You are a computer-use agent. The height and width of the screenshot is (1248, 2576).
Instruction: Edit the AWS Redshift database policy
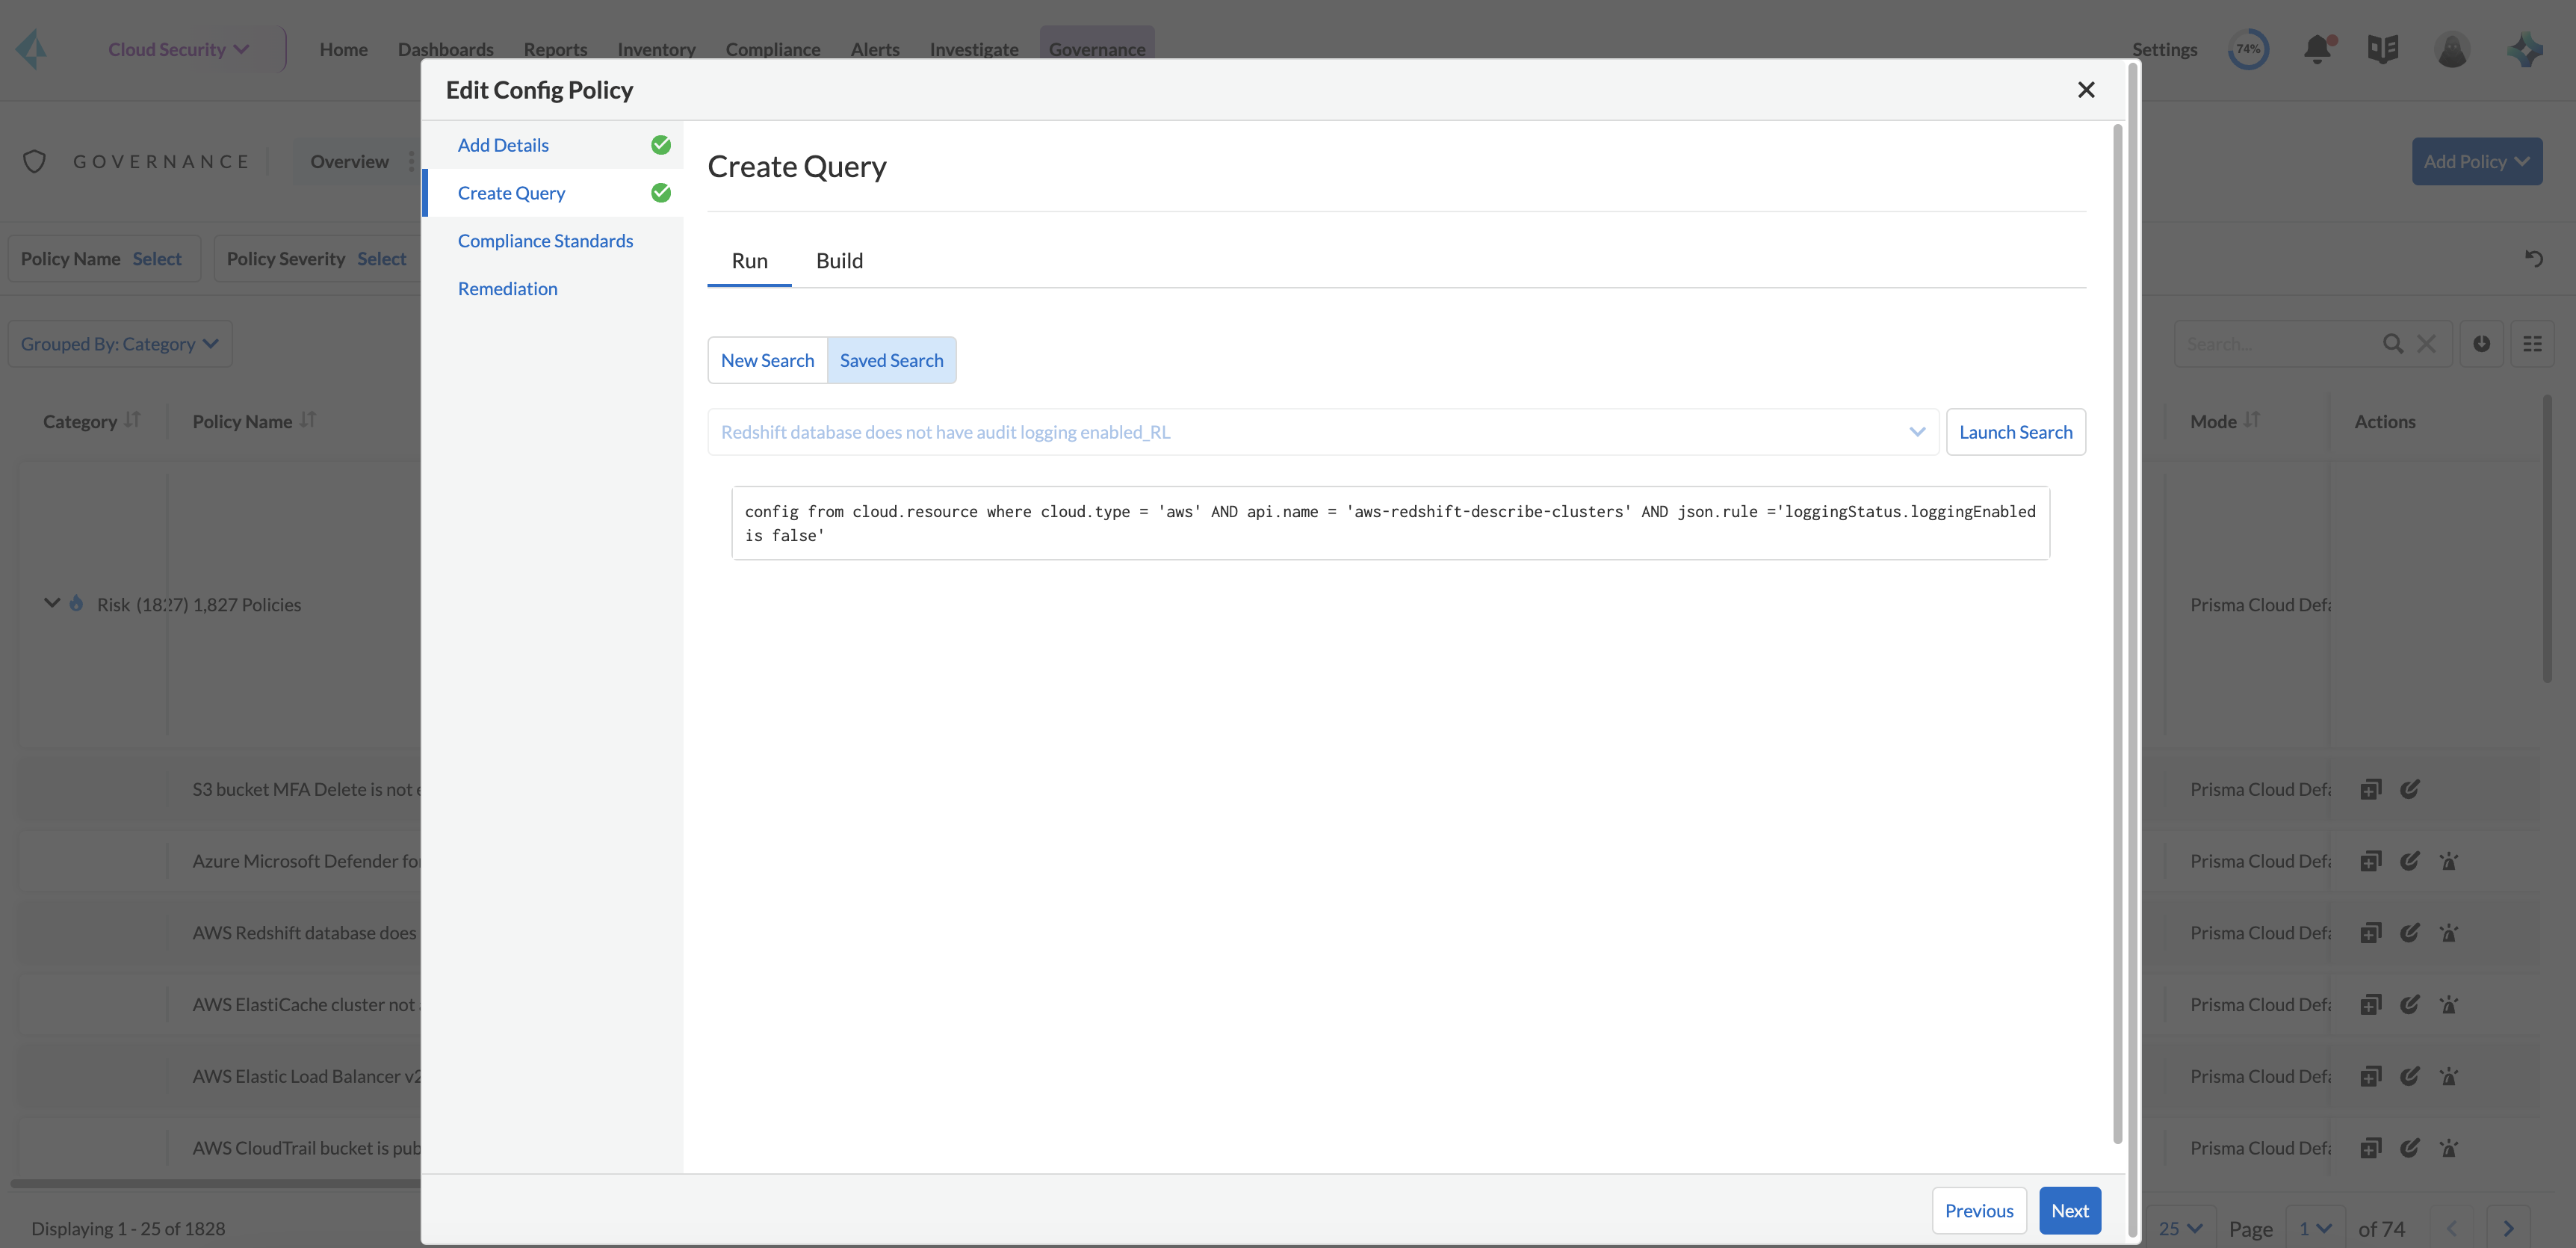click(x=2409, y=933)
